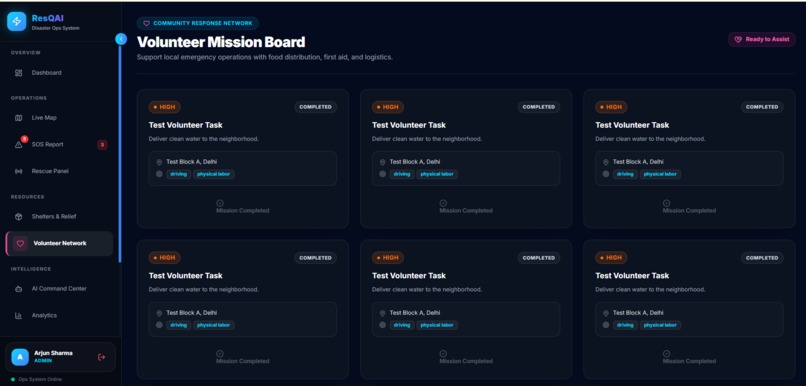Click the COMPLETED badge on the last top-row card
The height and width of the screenshot is (386, 806).
[x=762, y=107]
